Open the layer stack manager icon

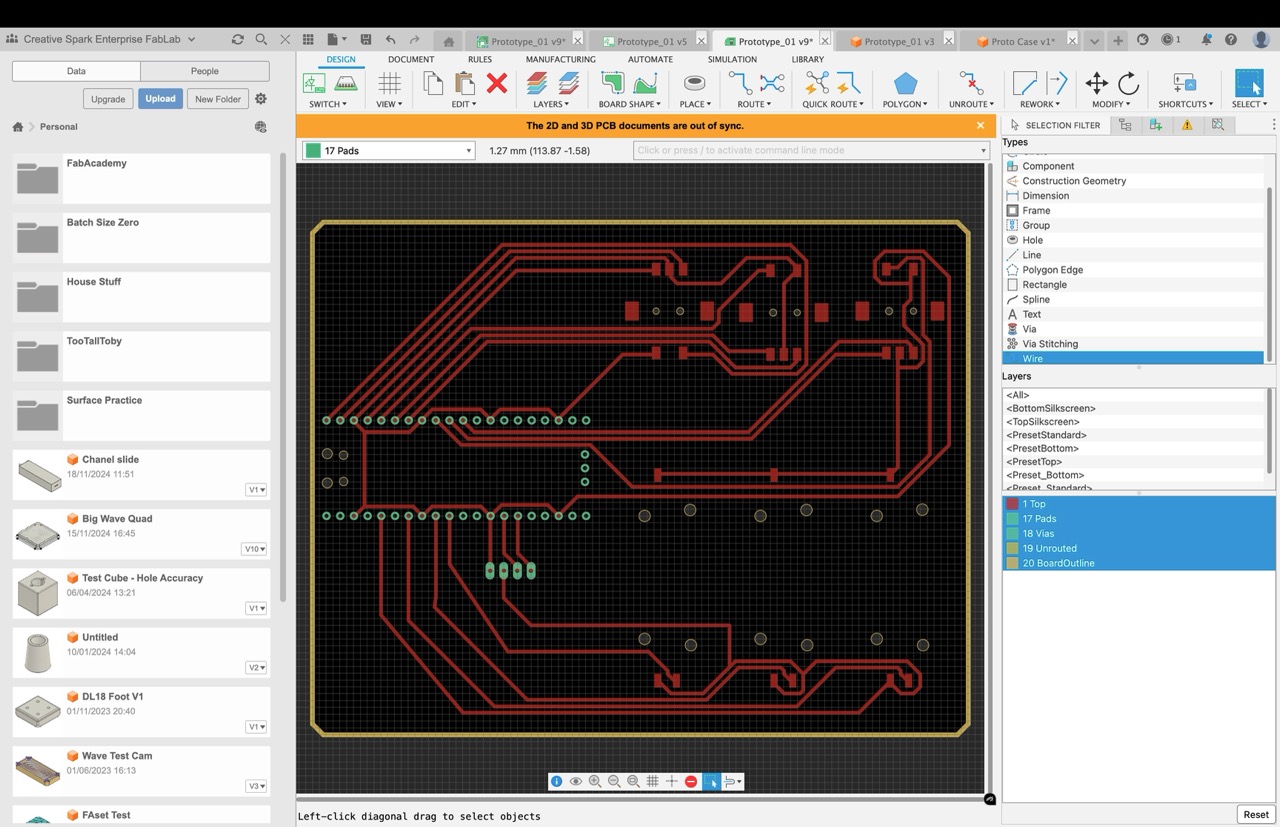coord(537,83)
